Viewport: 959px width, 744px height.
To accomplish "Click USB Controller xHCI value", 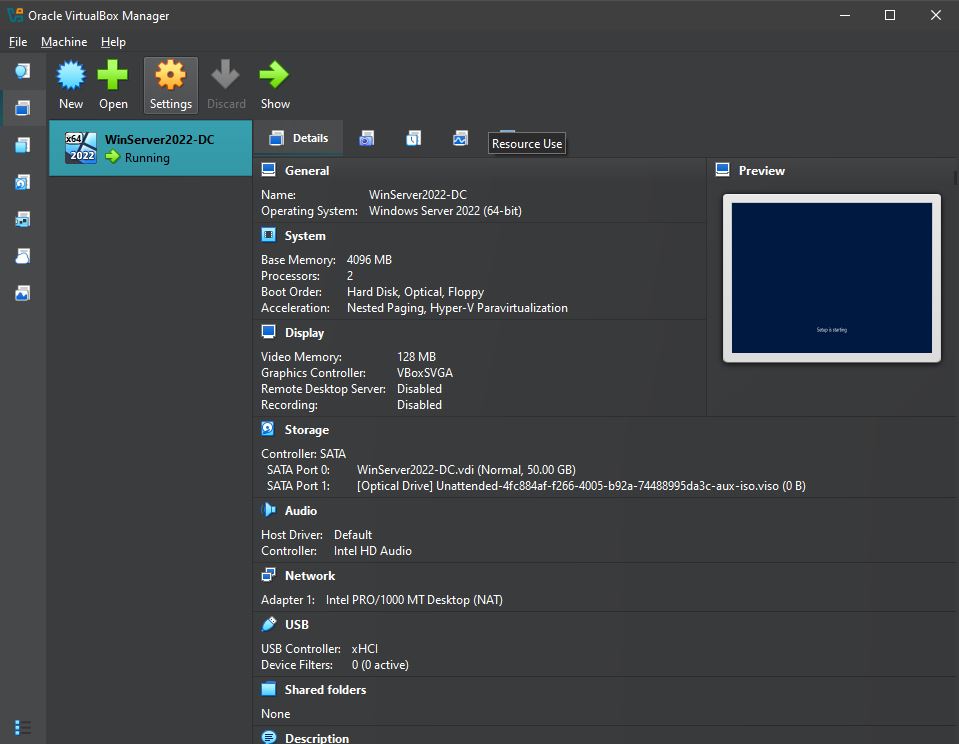I will pos(365,649).
